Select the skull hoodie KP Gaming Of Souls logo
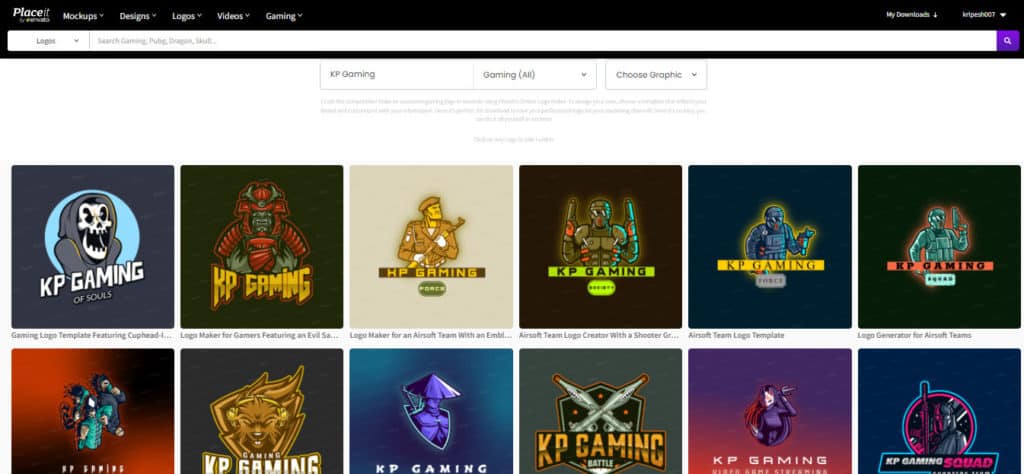 (x=93, y=246)
